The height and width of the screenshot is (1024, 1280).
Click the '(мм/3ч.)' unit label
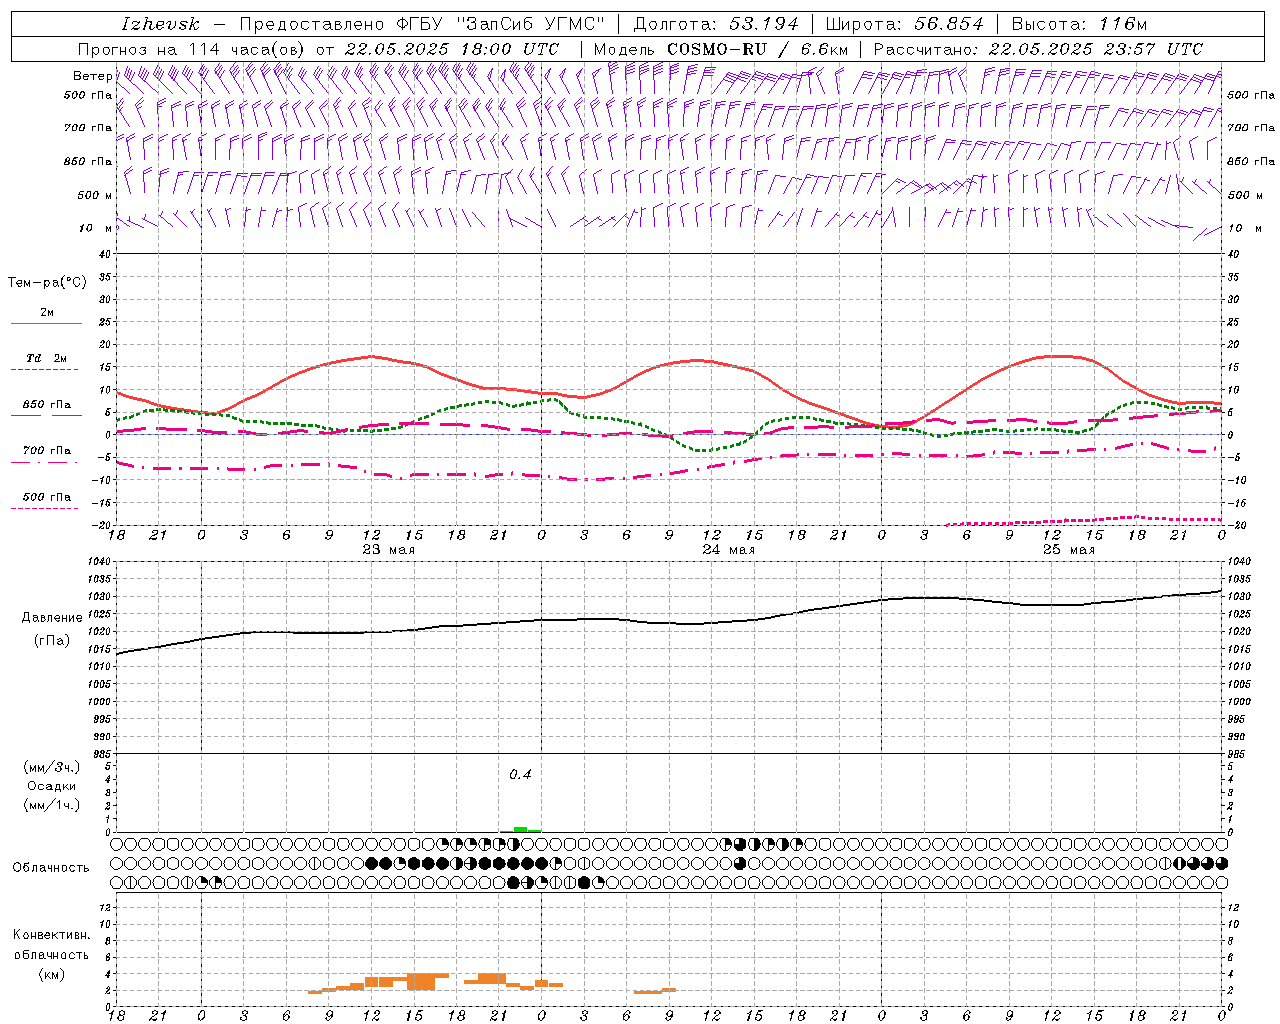click(x=51, y=767)
